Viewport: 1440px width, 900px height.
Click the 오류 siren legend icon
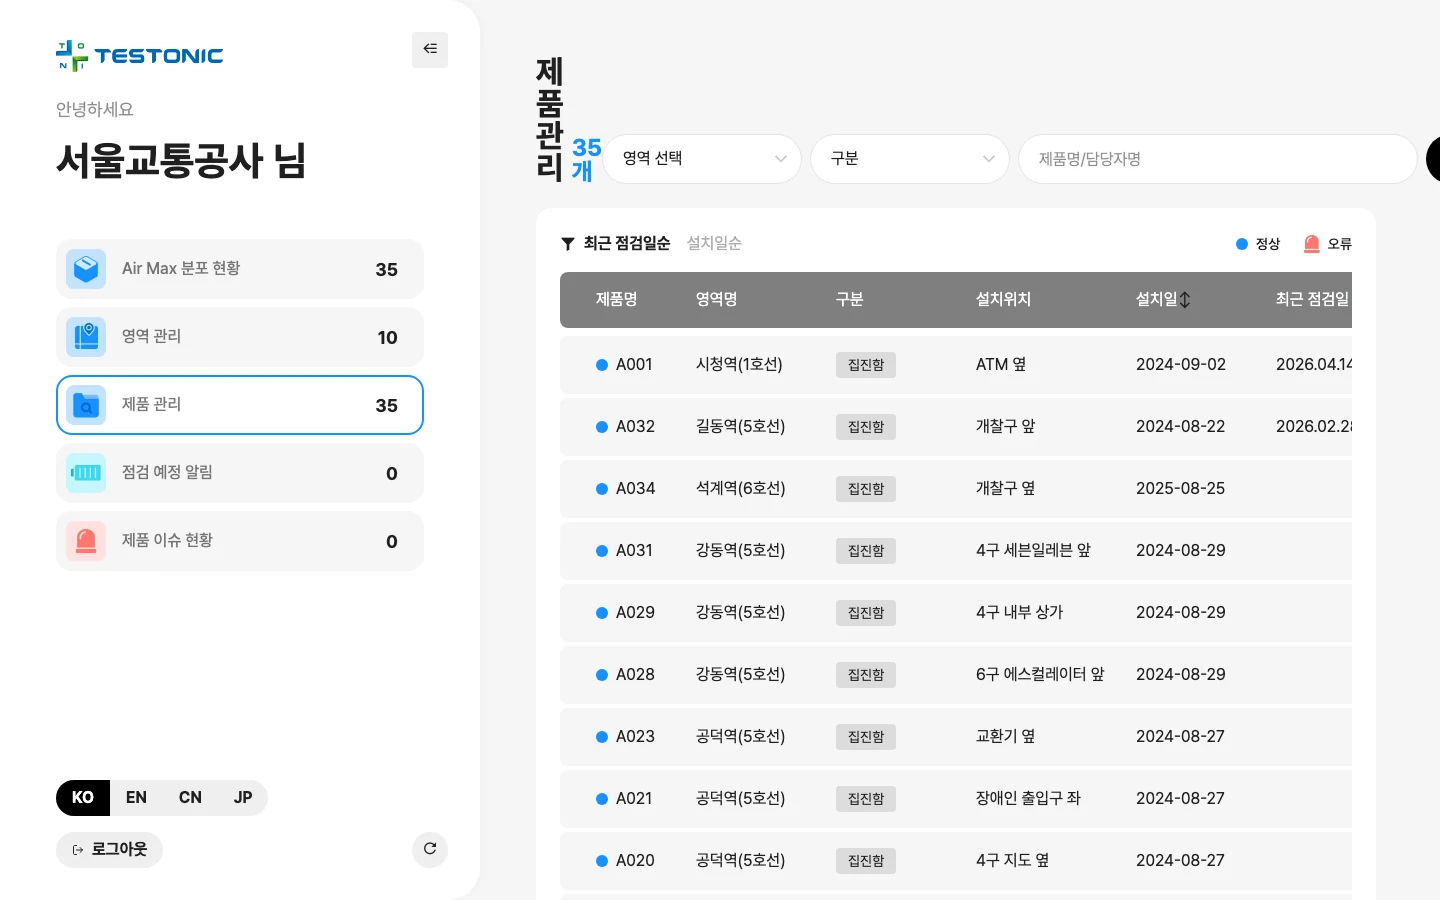click(1312, 244)
